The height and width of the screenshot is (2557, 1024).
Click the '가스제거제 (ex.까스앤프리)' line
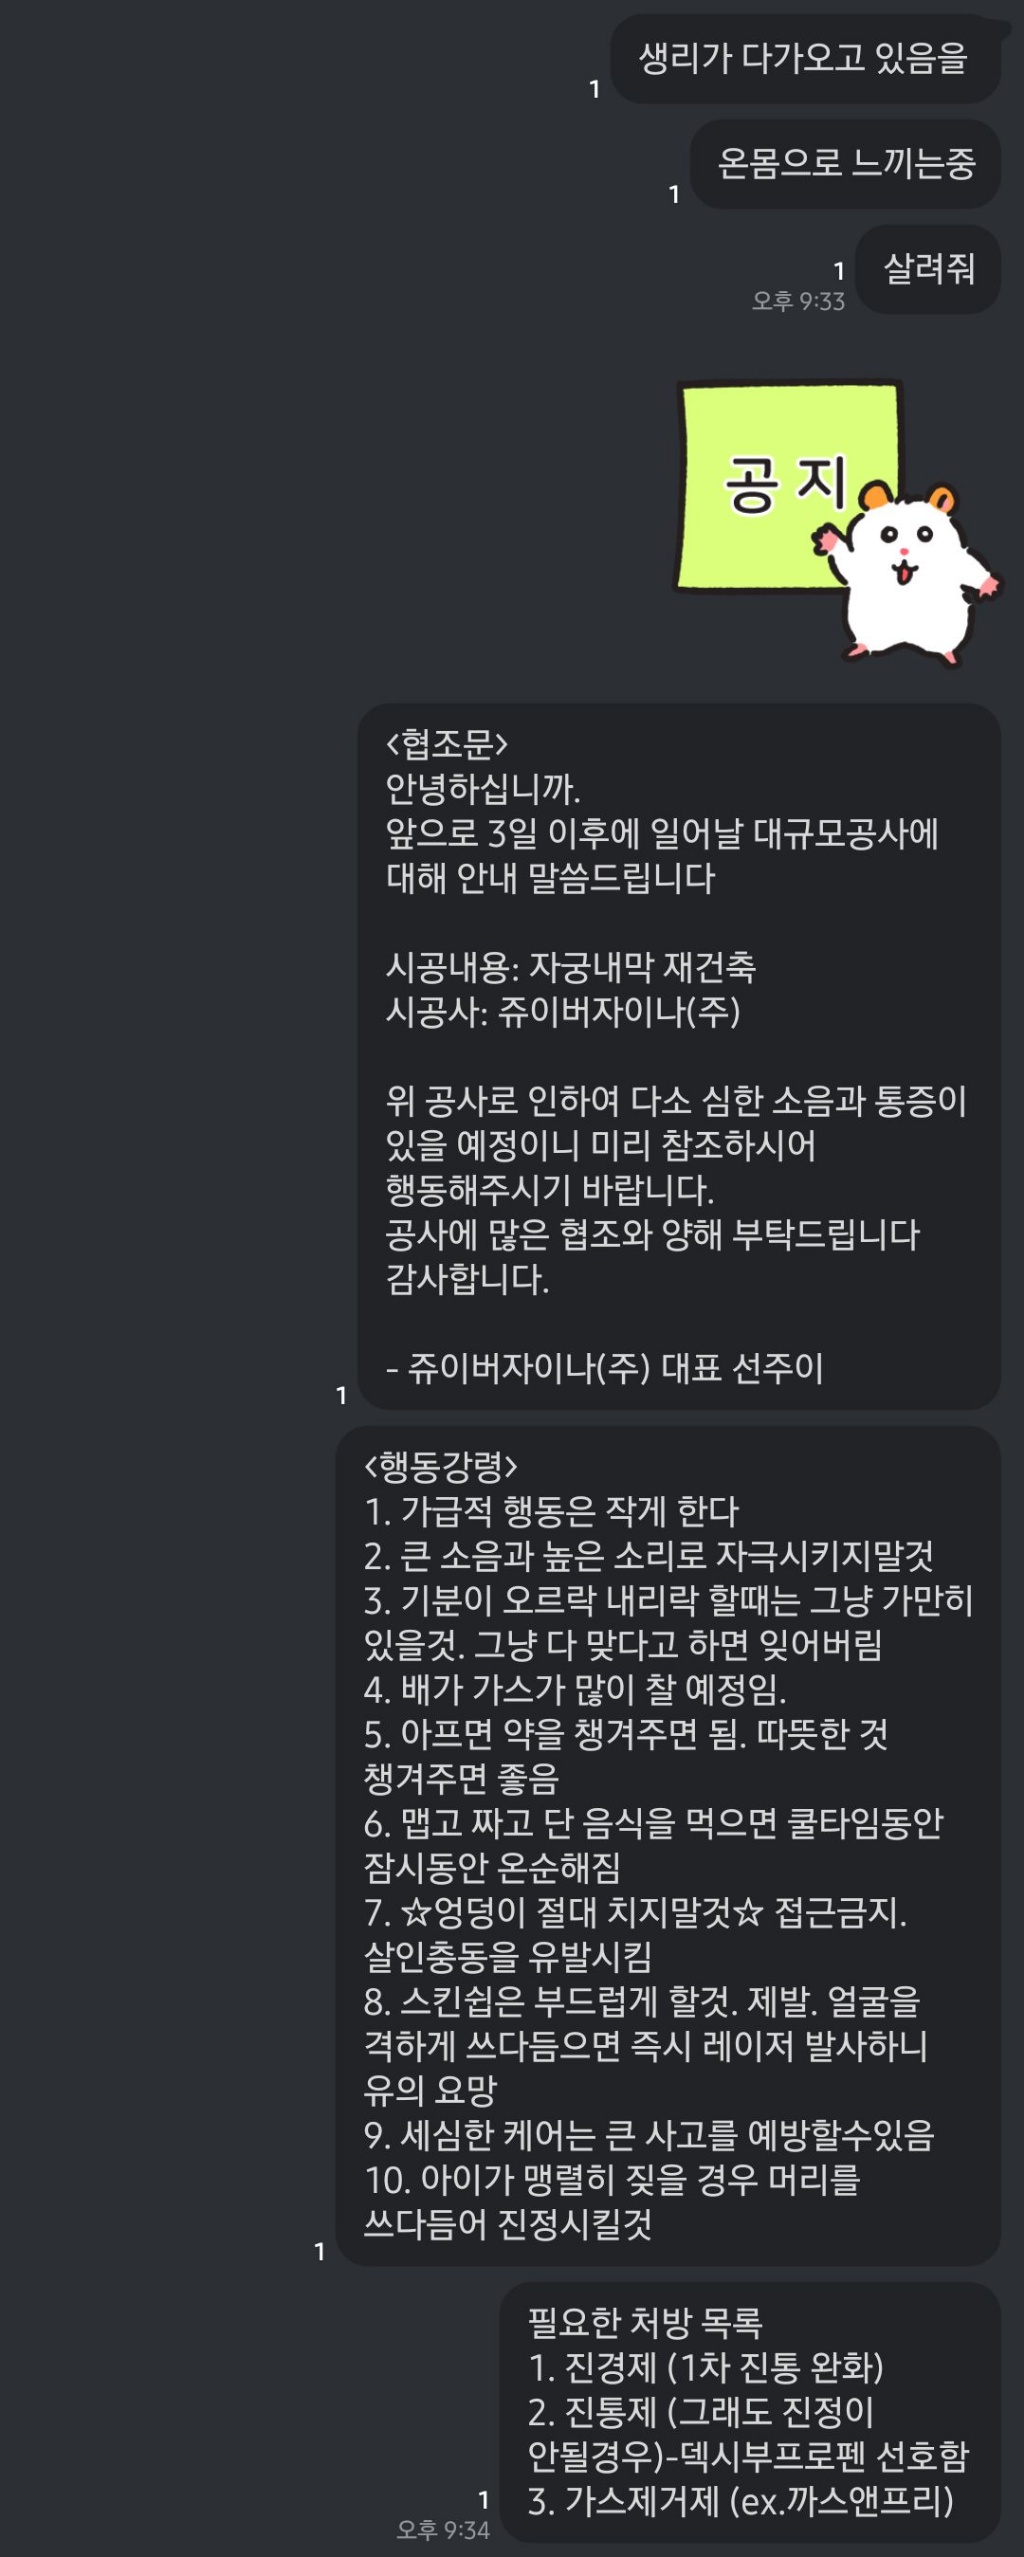[x=740, y=2501]
